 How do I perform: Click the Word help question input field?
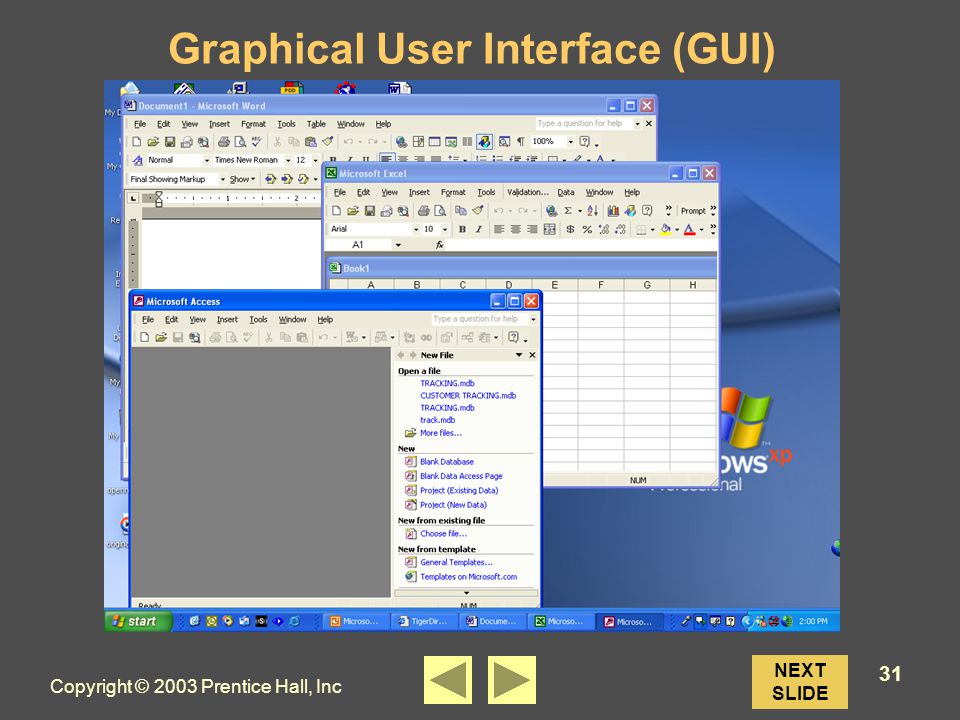coord(583,124)
